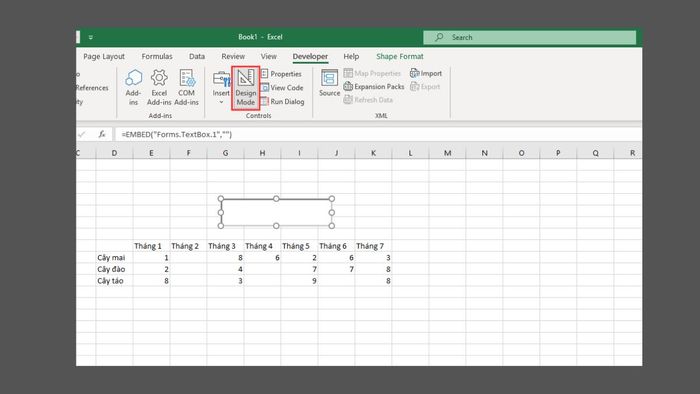Click Map Properties
The width and height of the screenshot is (700, 394).
372,73
